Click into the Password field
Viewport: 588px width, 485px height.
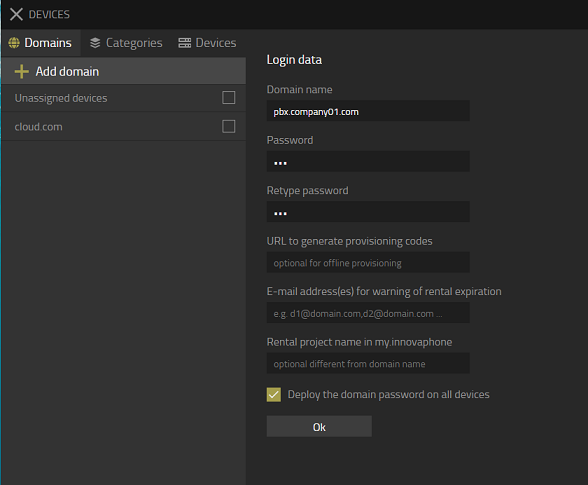coord(368,161)
